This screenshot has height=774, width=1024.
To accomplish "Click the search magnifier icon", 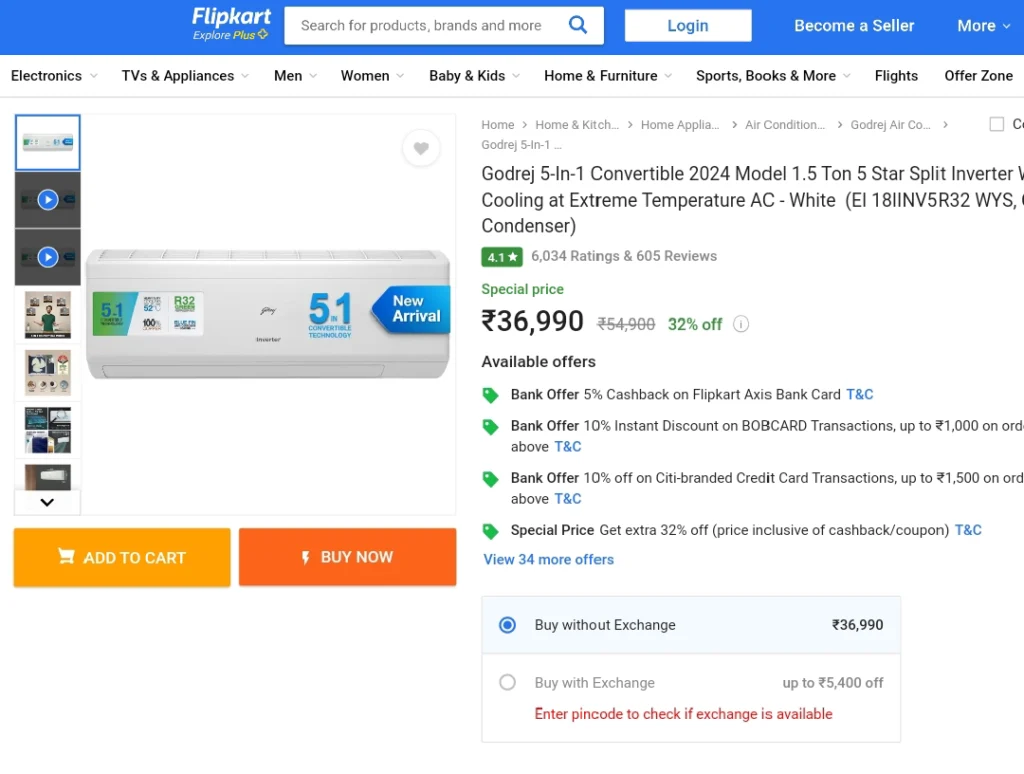I will point(577,25).
